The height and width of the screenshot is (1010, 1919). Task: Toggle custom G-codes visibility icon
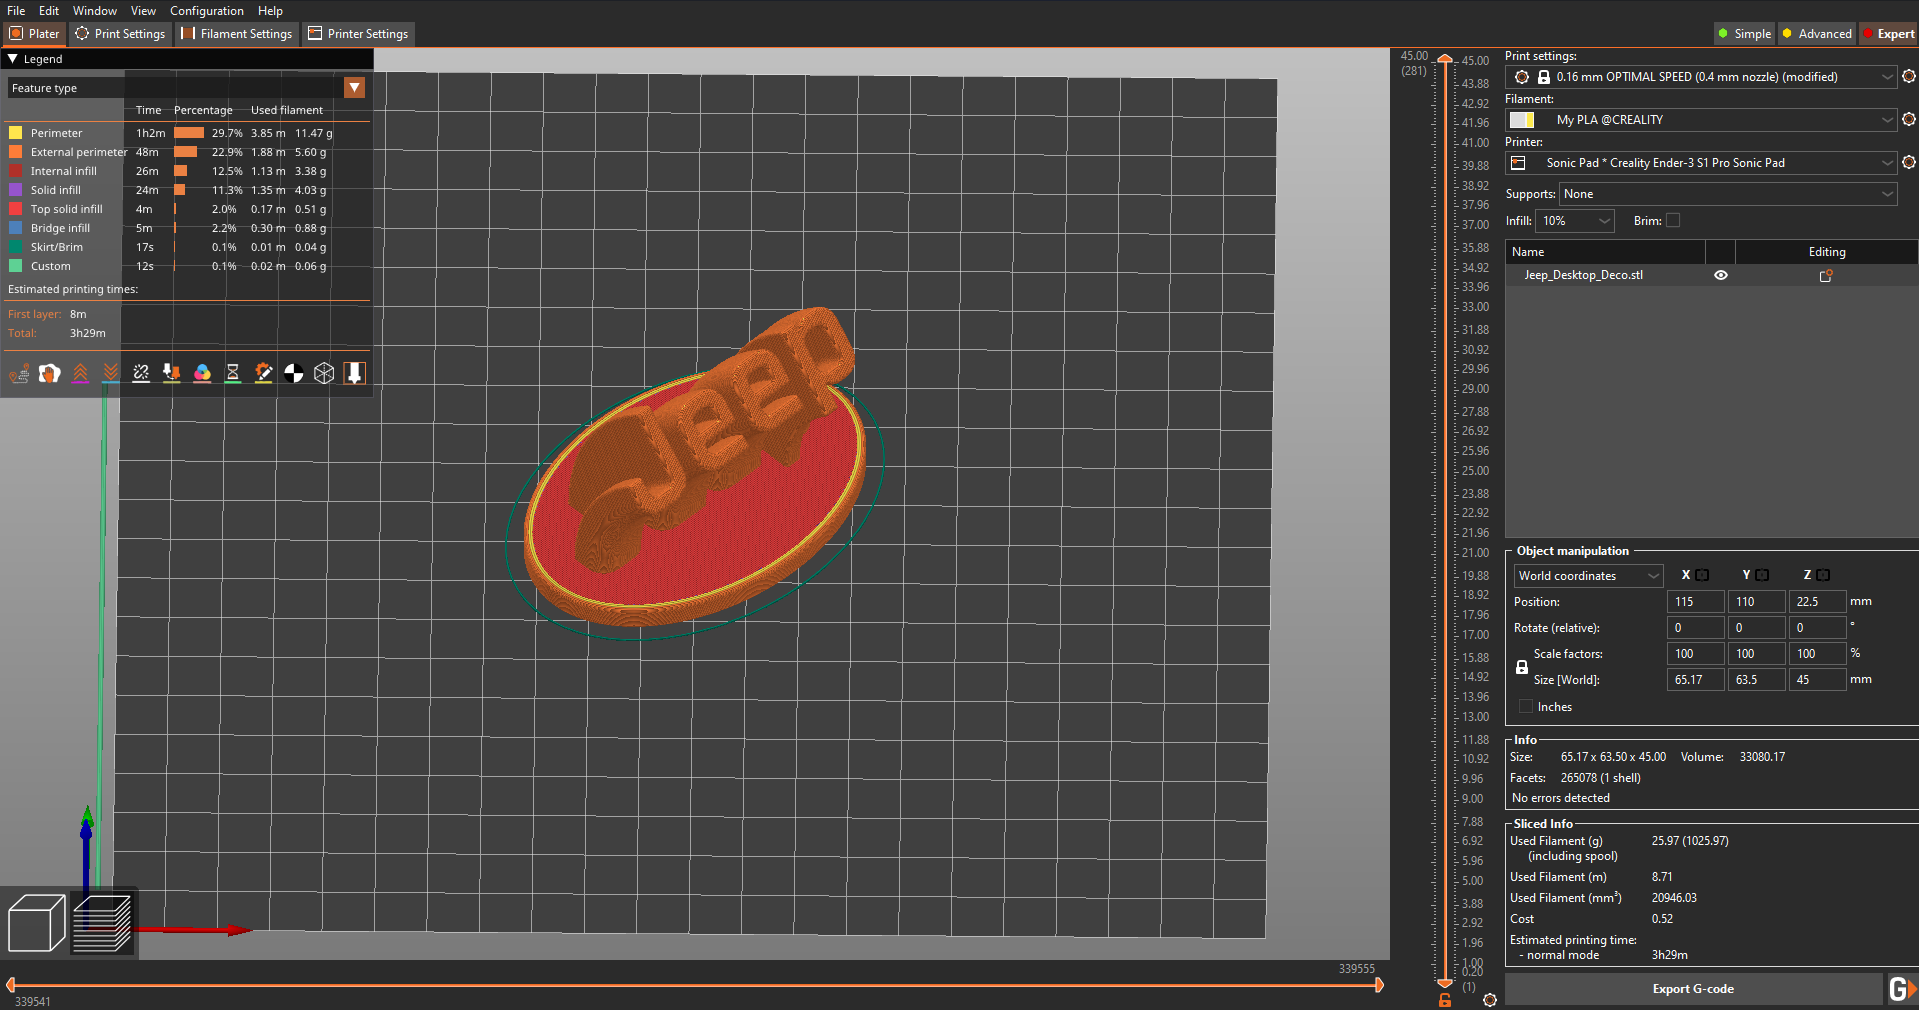pos(263,373)
